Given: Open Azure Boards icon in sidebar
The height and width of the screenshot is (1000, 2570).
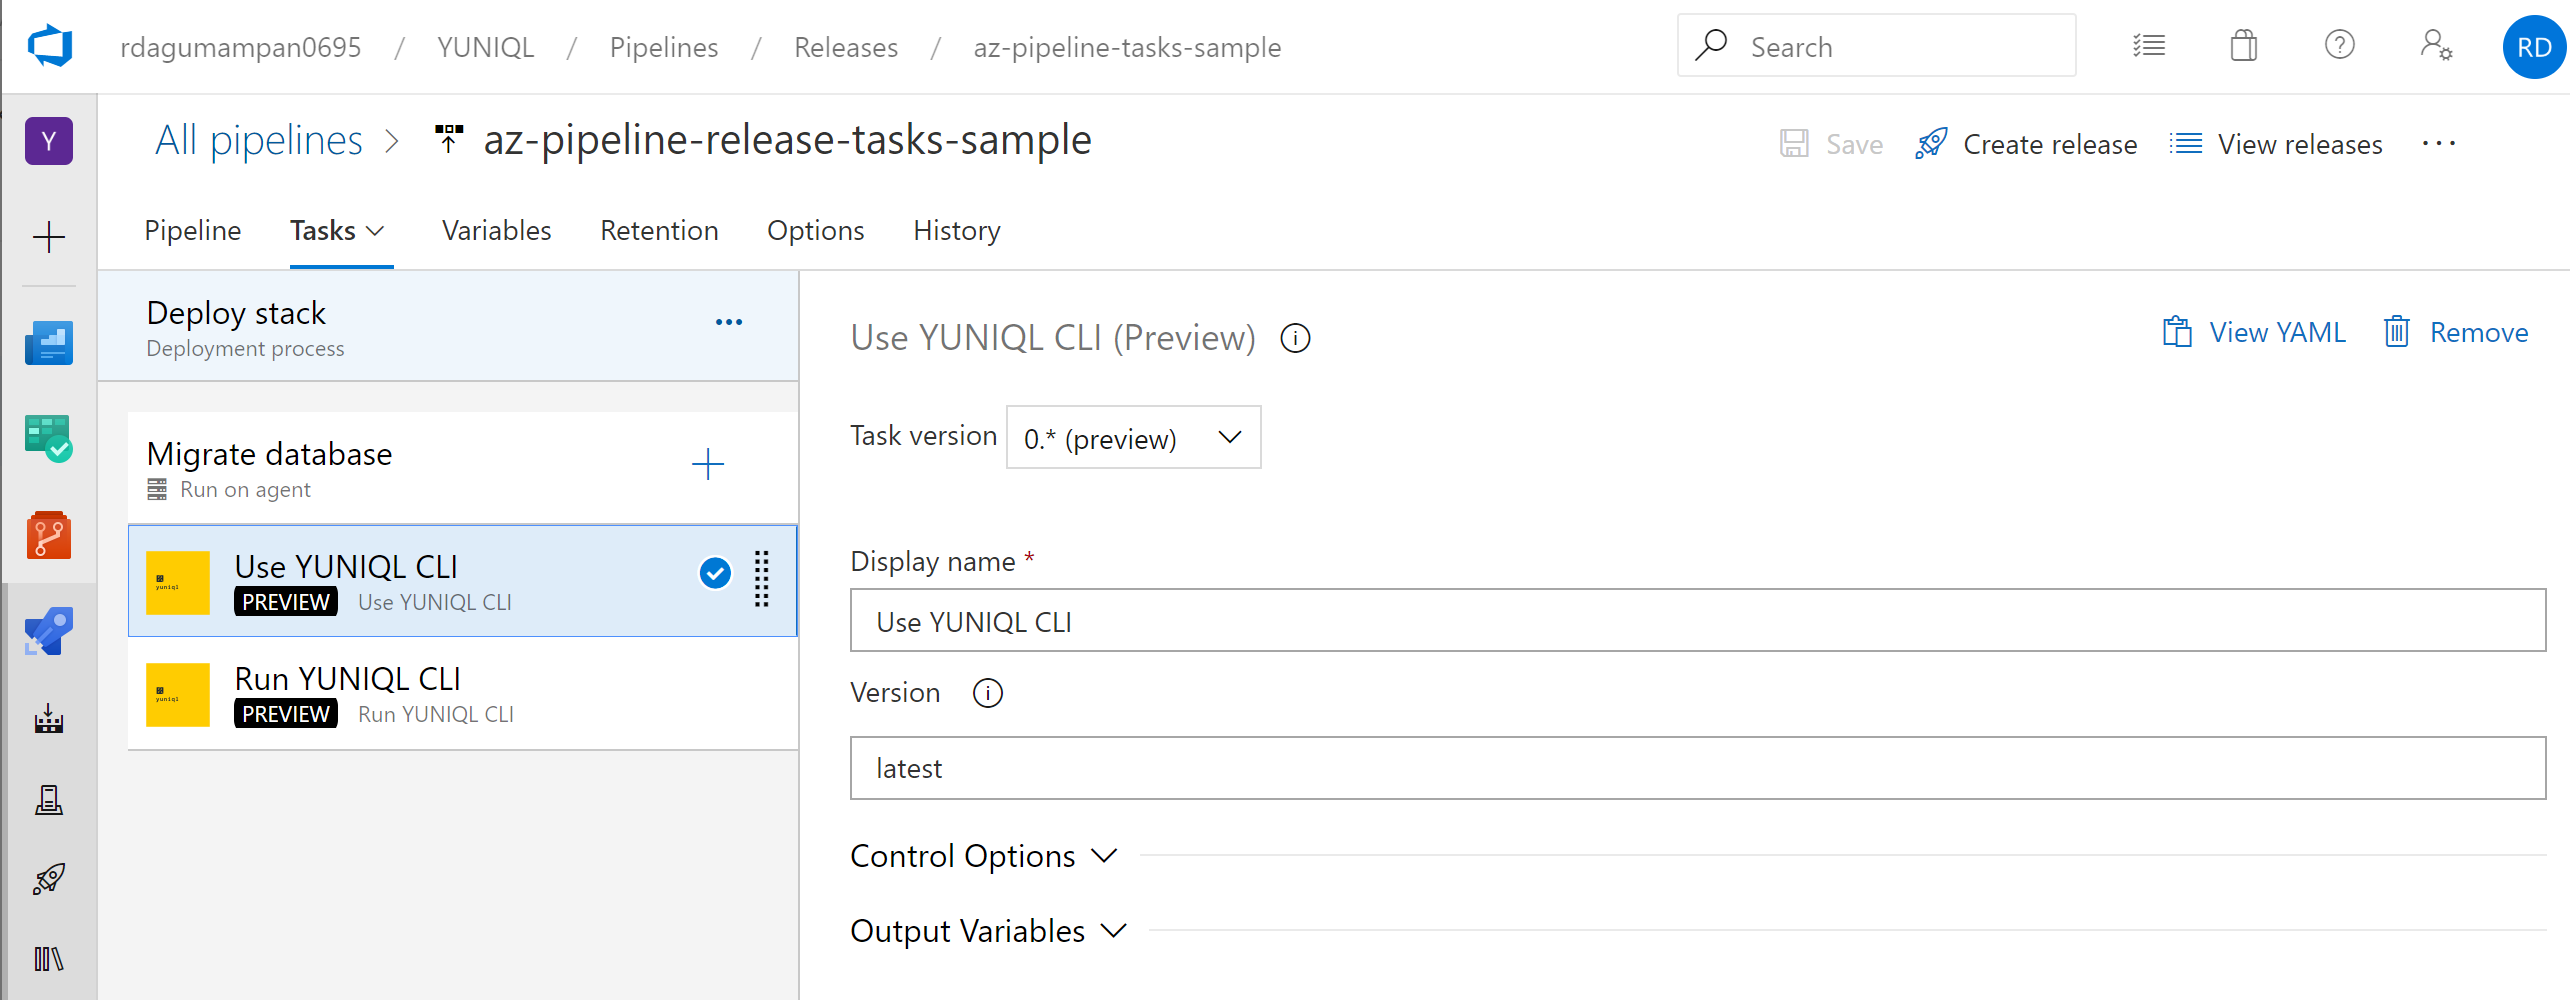Looking at the screenshot, I should click(49, 343).
